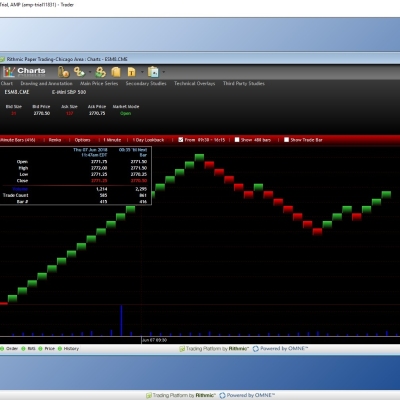Click the gold text T toolbar icon

[x=132, y=72]
